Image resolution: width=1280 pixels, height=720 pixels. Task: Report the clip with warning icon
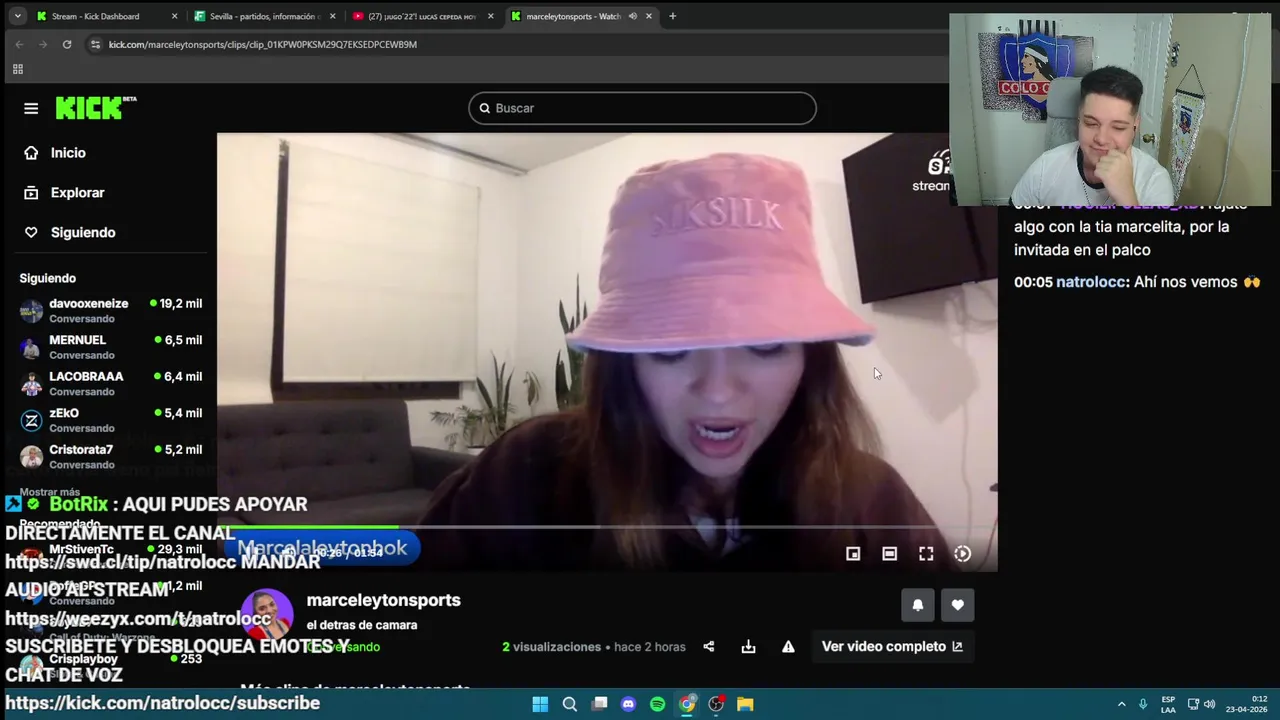788,647
